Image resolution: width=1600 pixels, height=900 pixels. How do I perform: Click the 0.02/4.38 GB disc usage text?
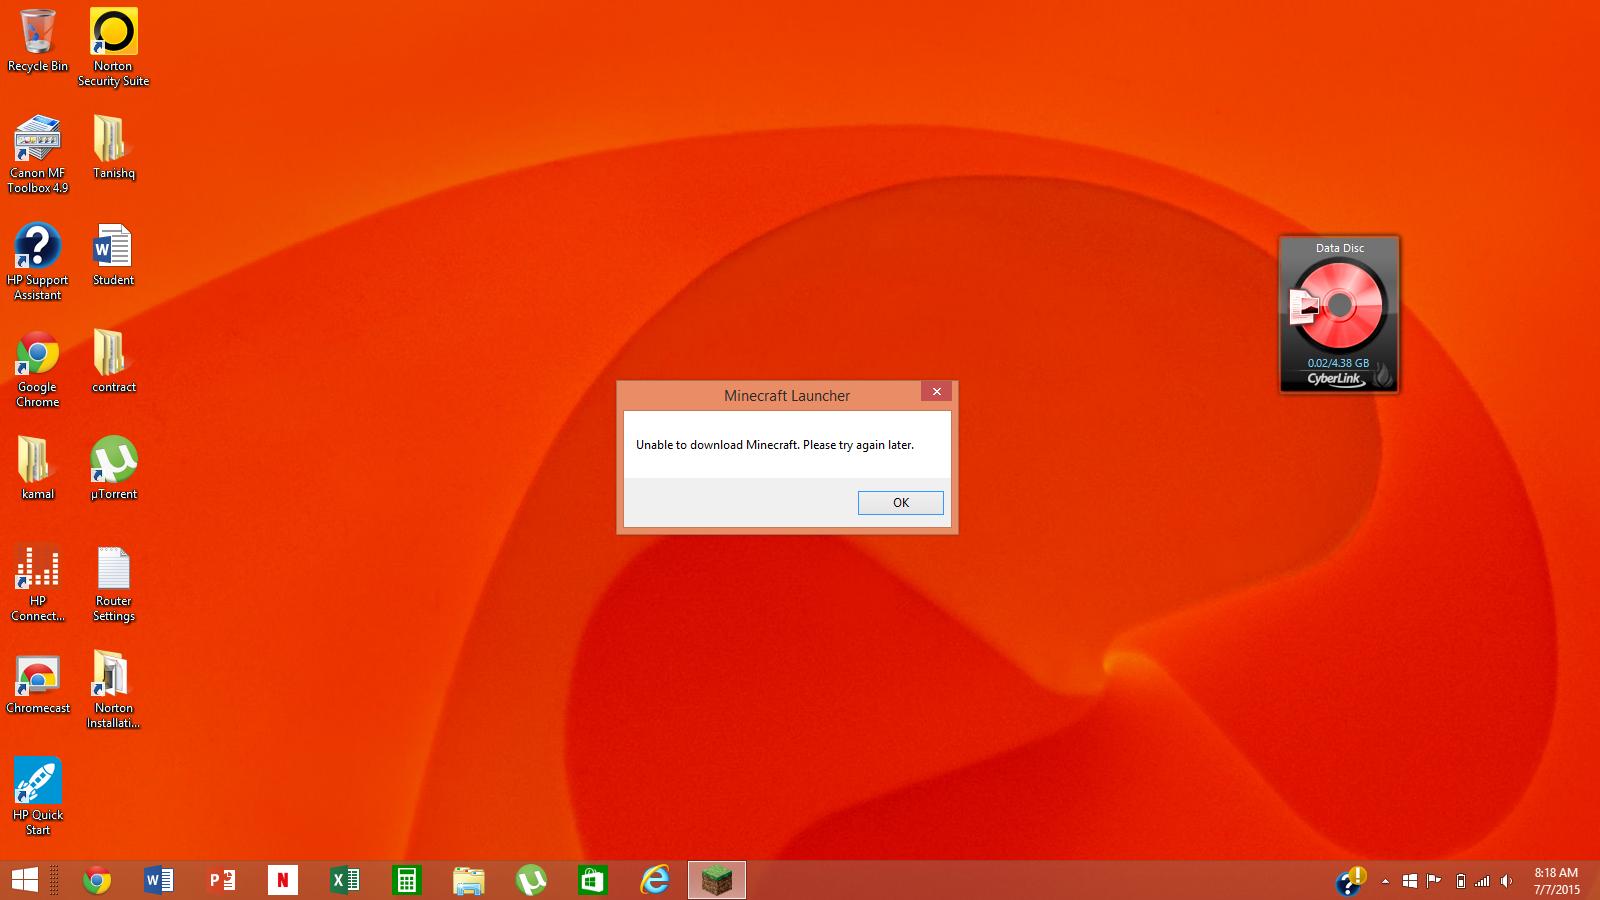(x=1338, y=363)
